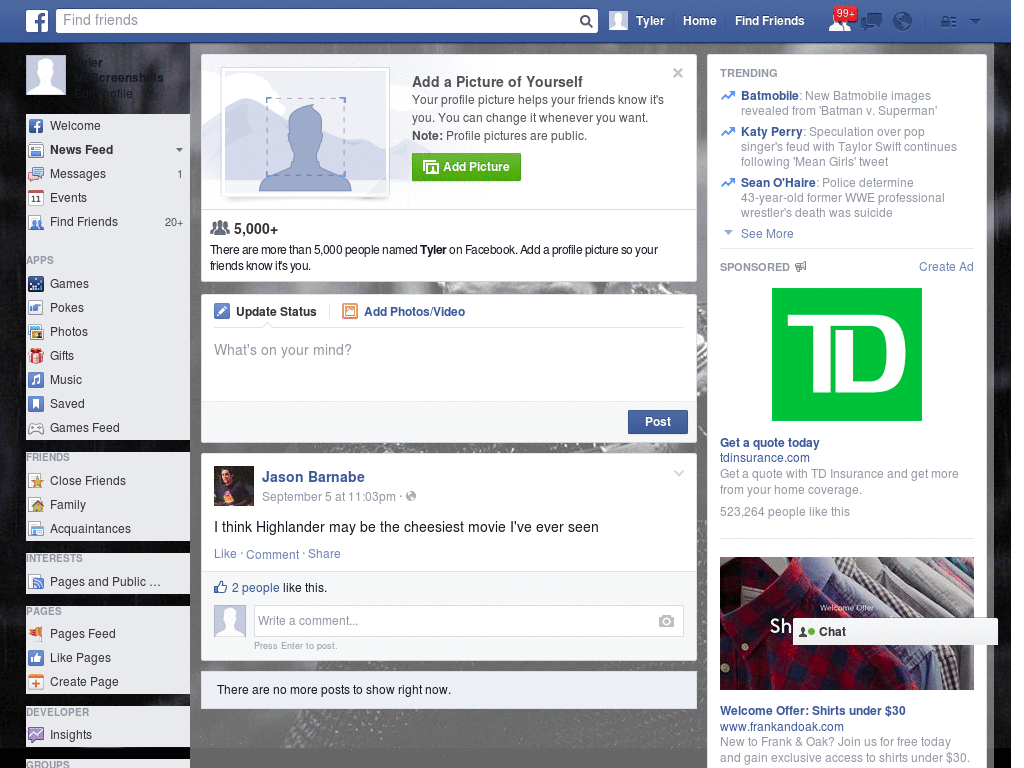The image size is (1024, 768).
Task: Click the Gifts app icon
Action: pos(36,356)
